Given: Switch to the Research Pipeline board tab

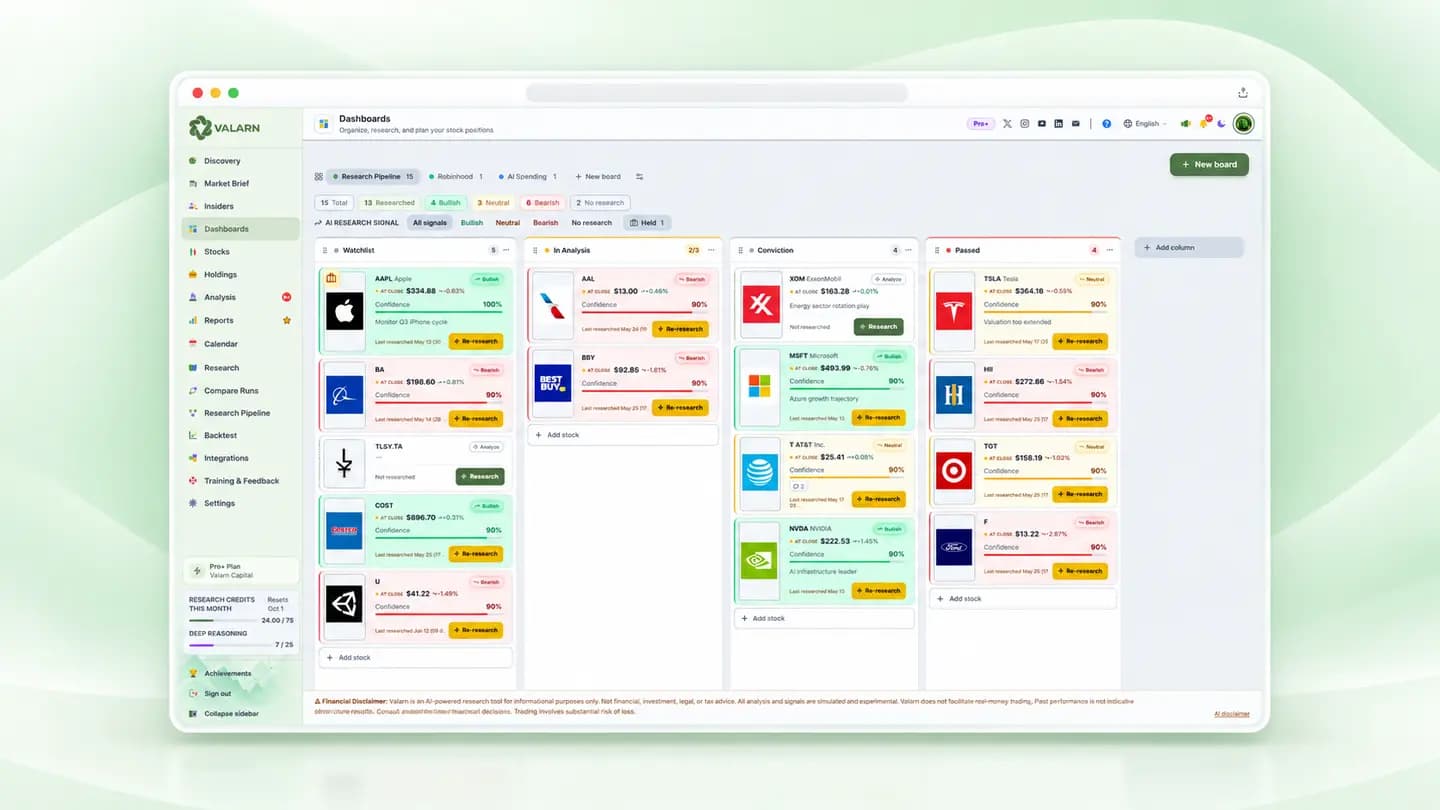Looking at the screenshot, I should pos(371,177).
